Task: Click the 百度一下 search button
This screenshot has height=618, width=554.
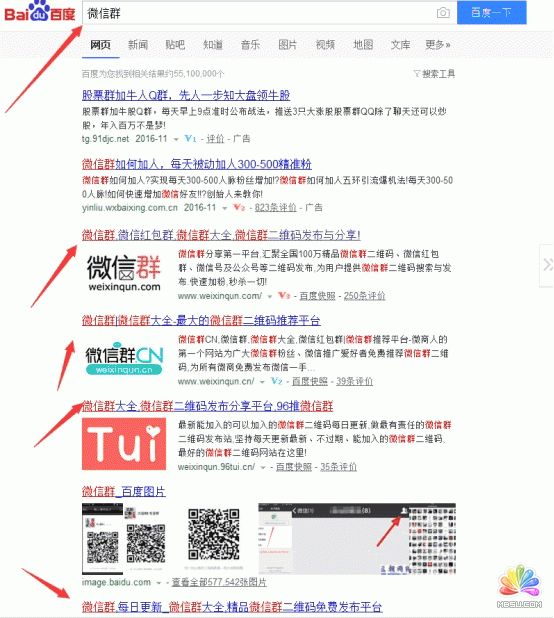Action: click(x=491, y=13)
